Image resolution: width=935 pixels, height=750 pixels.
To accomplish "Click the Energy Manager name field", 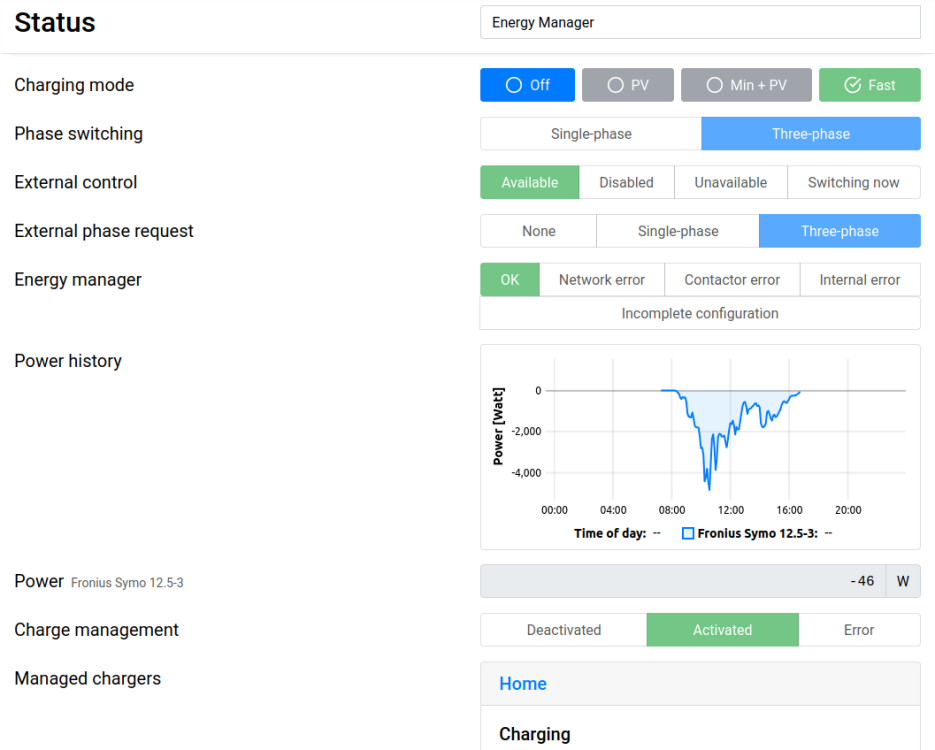I will (700, 22).
